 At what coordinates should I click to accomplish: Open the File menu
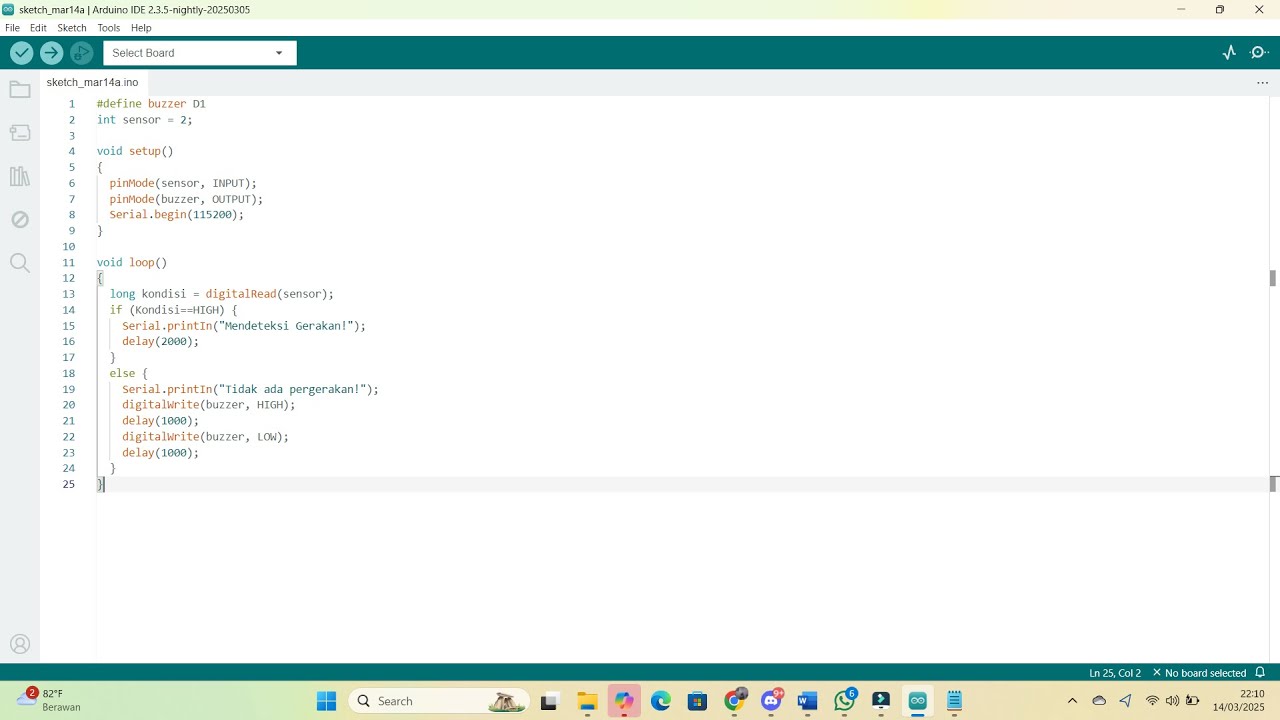pyautogui.click(x=12, y=28)
